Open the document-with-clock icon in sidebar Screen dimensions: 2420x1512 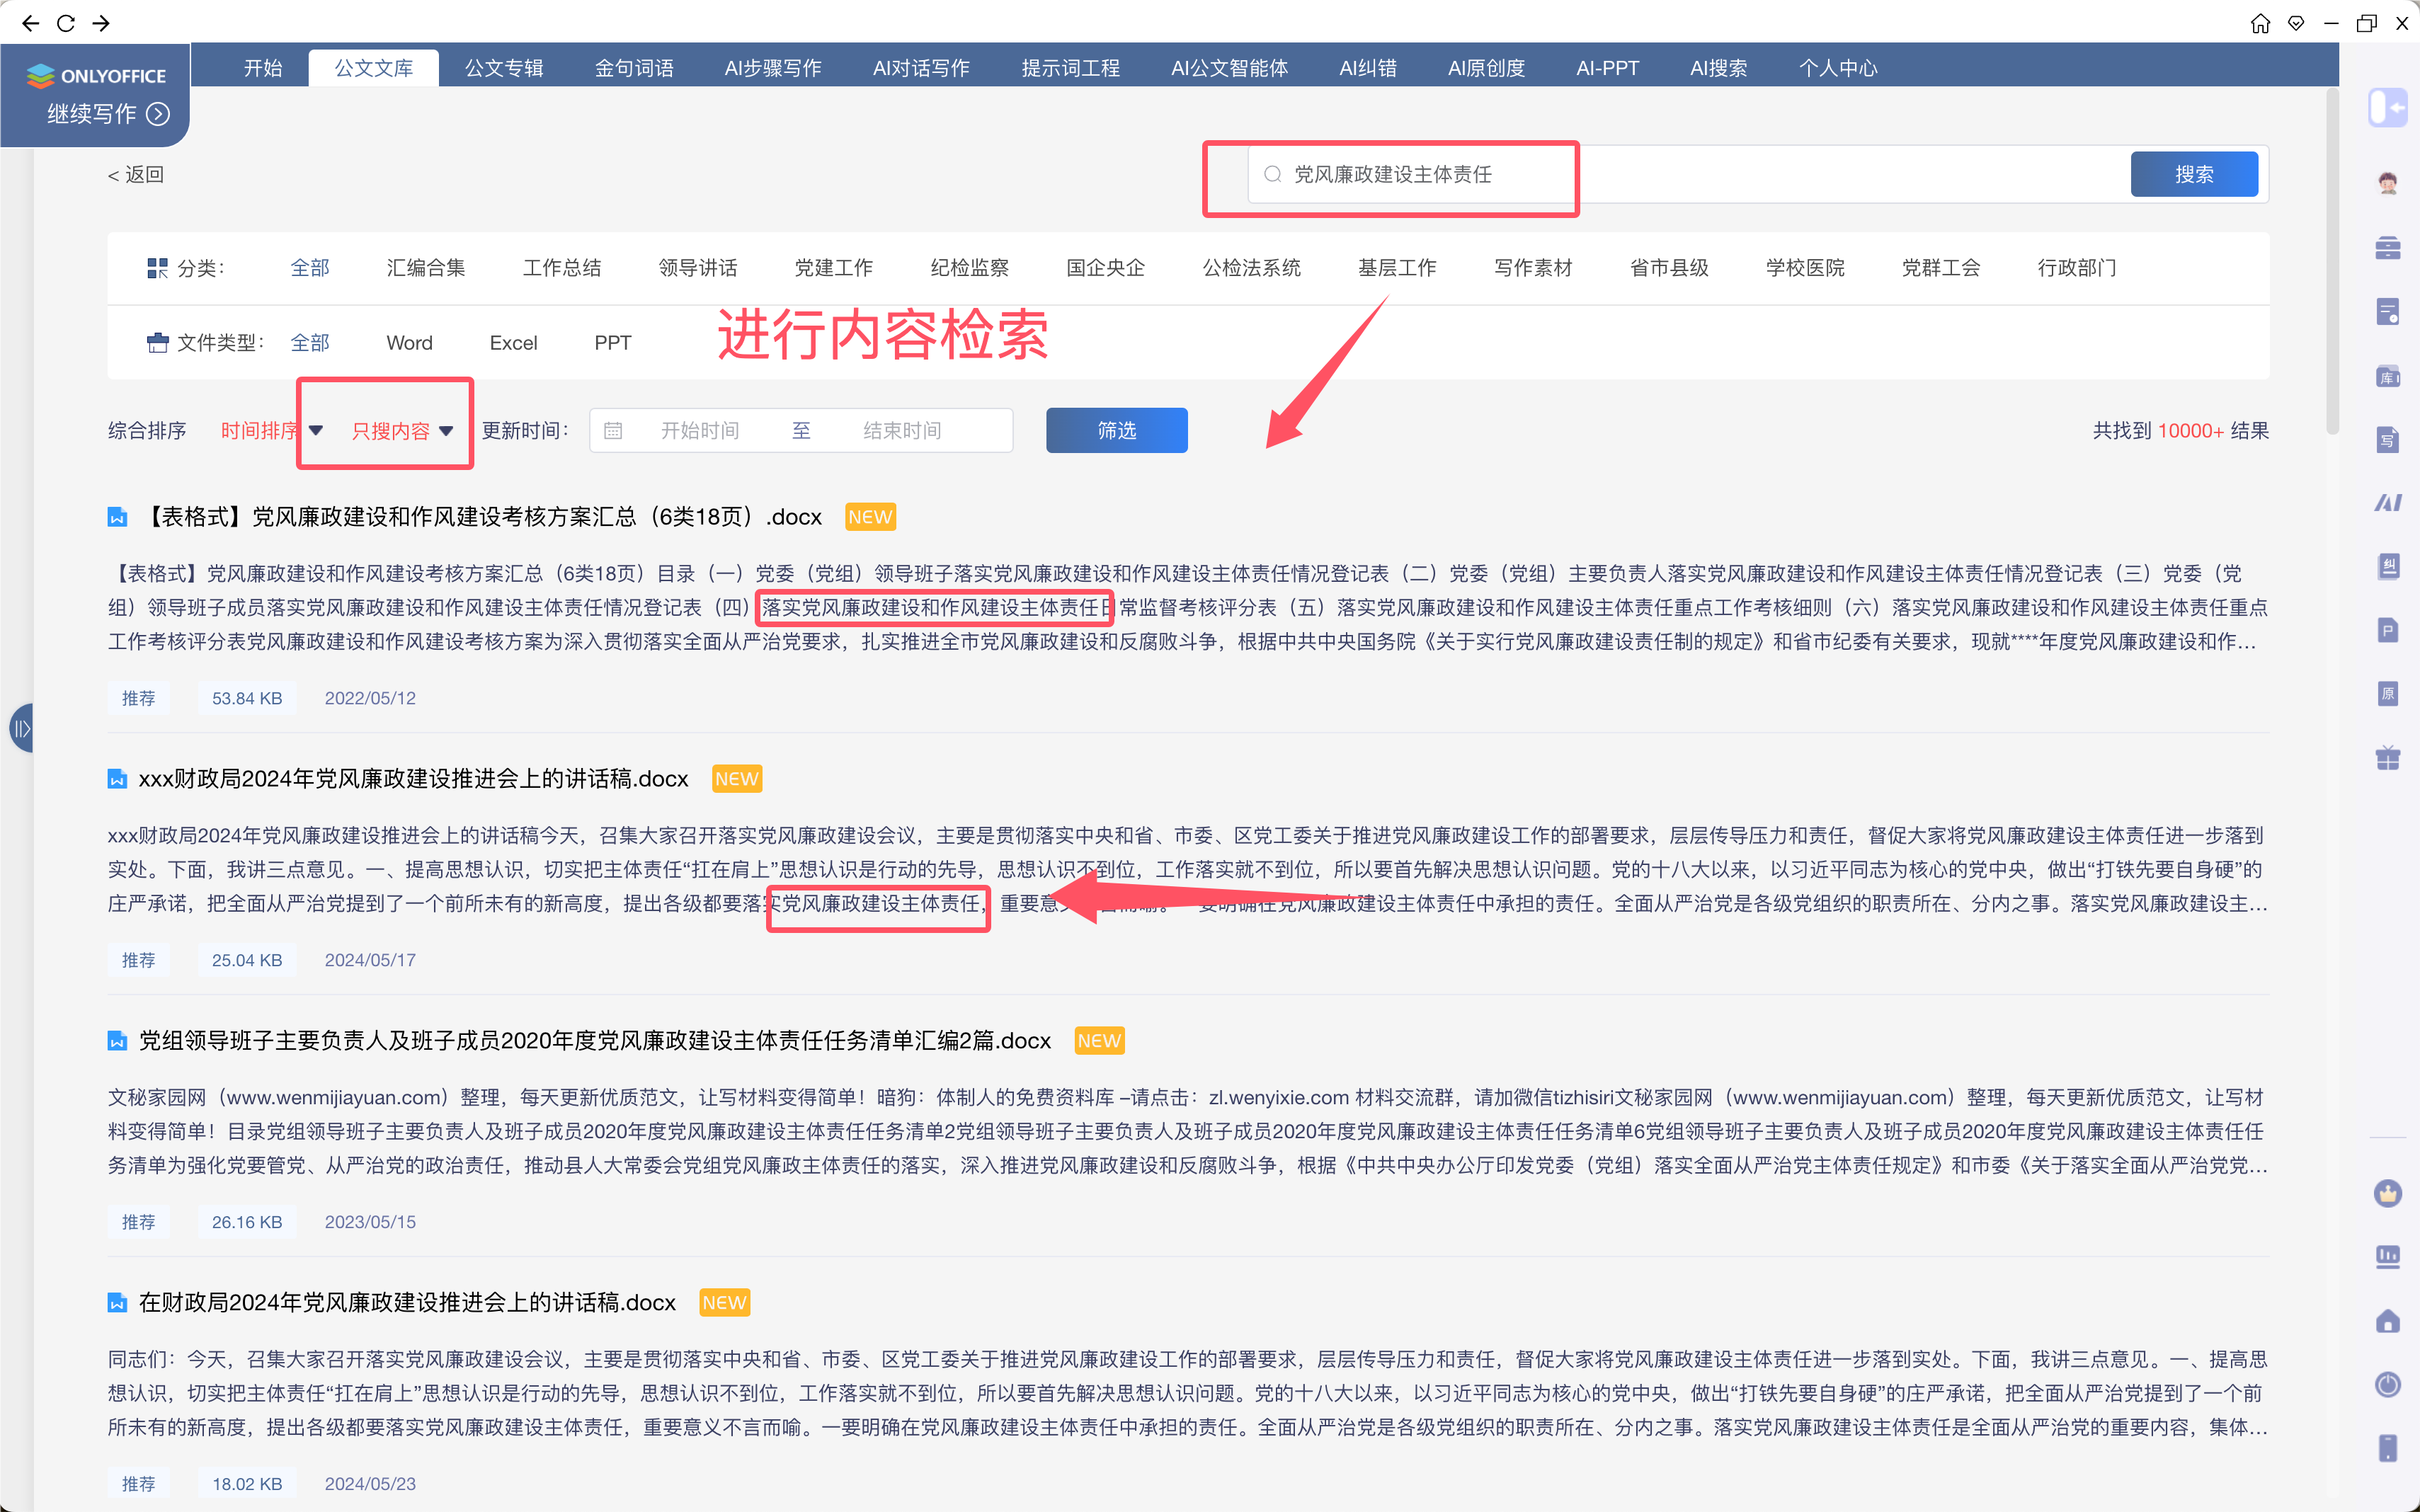[2388, 311]
